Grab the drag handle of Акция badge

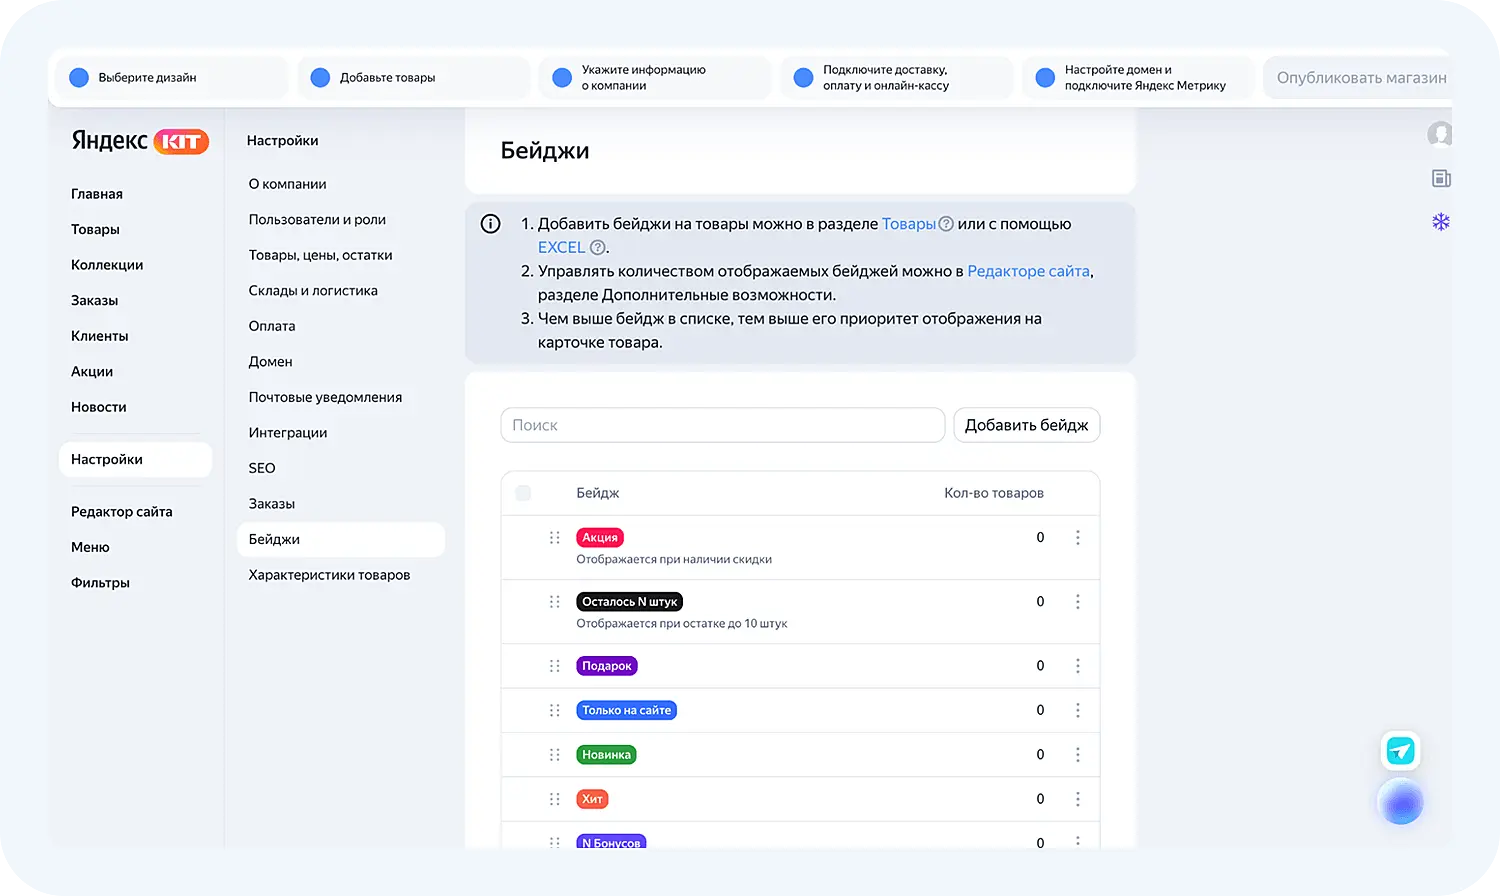[554, 538]
